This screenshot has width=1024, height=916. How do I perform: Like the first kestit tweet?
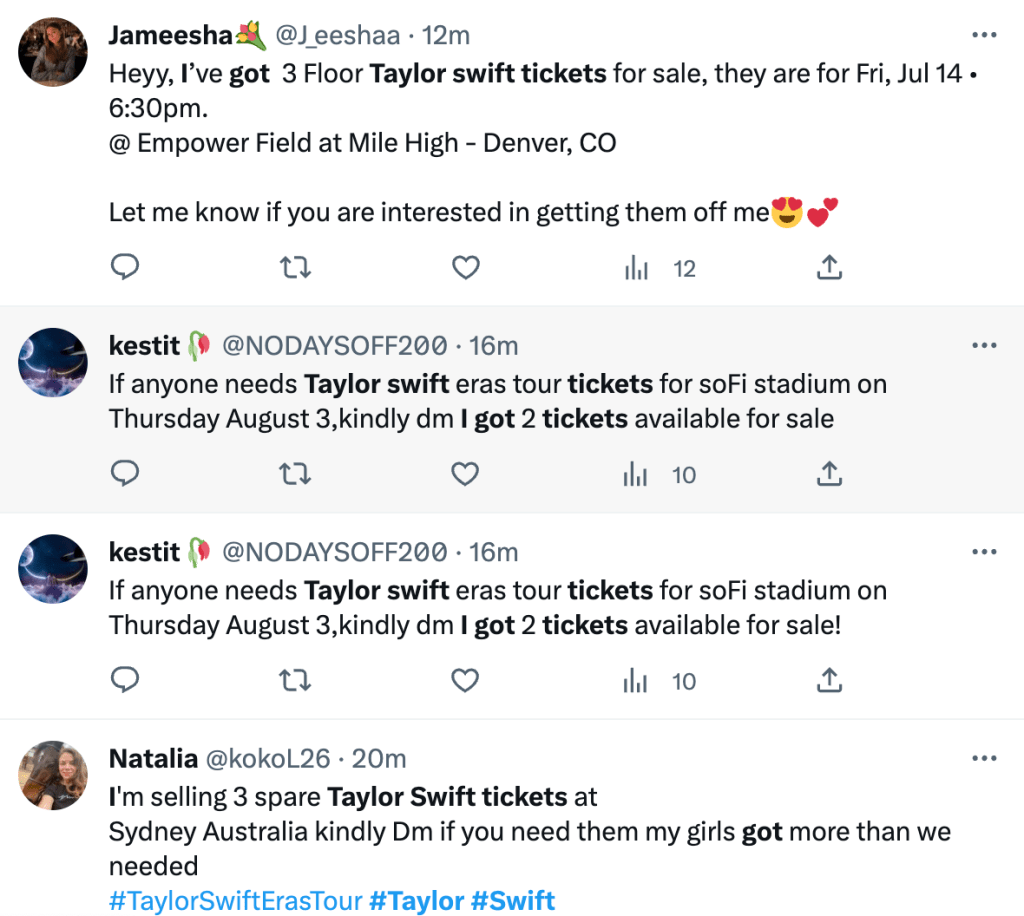click(465, 474)
